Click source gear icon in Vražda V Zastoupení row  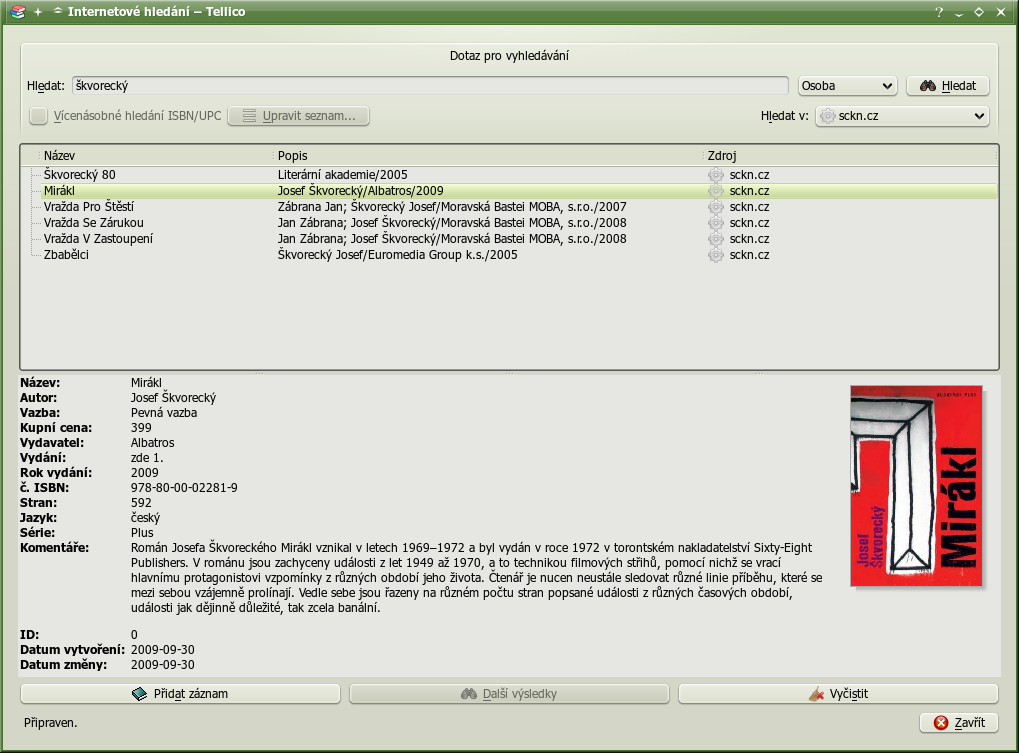pyautogui.click(x=716, y=239)
